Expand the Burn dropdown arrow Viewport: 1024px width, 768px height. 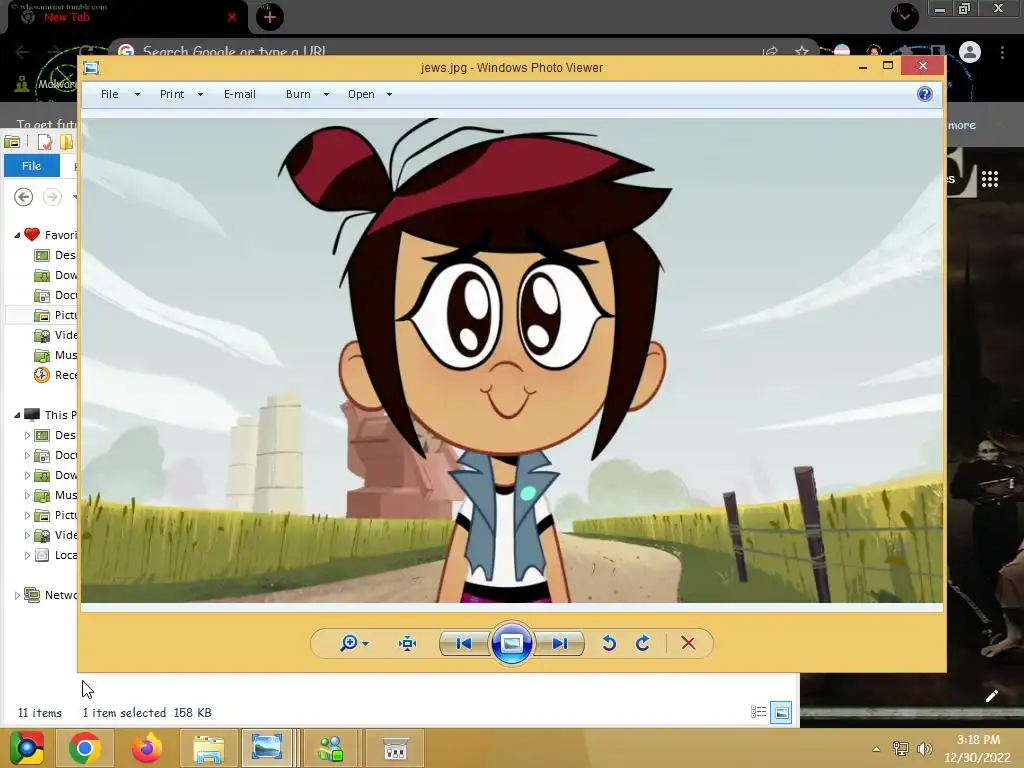(x=327, y=95)
